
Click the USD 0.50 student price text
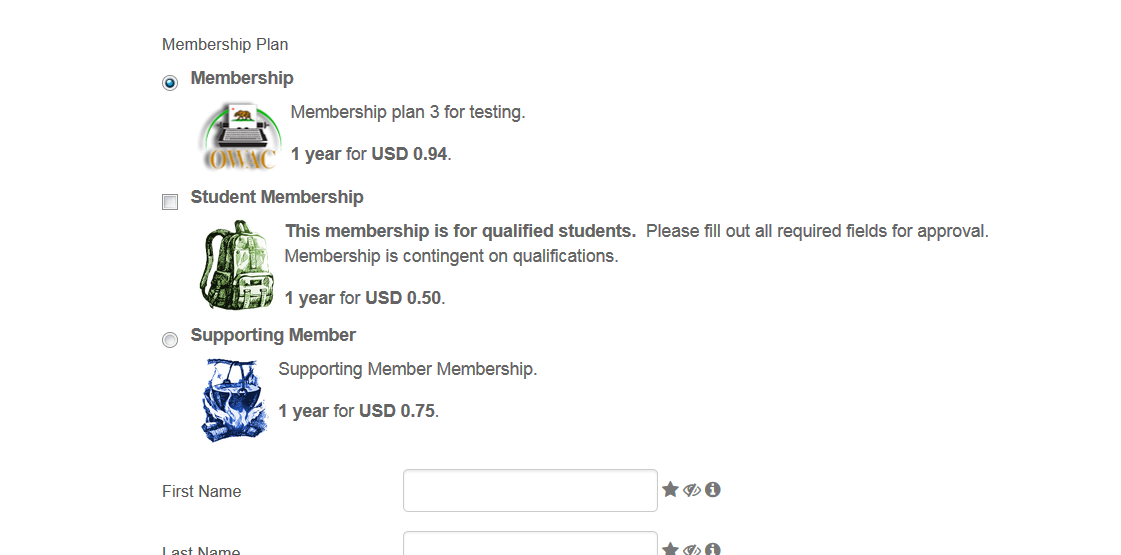[x=403, y=298]
